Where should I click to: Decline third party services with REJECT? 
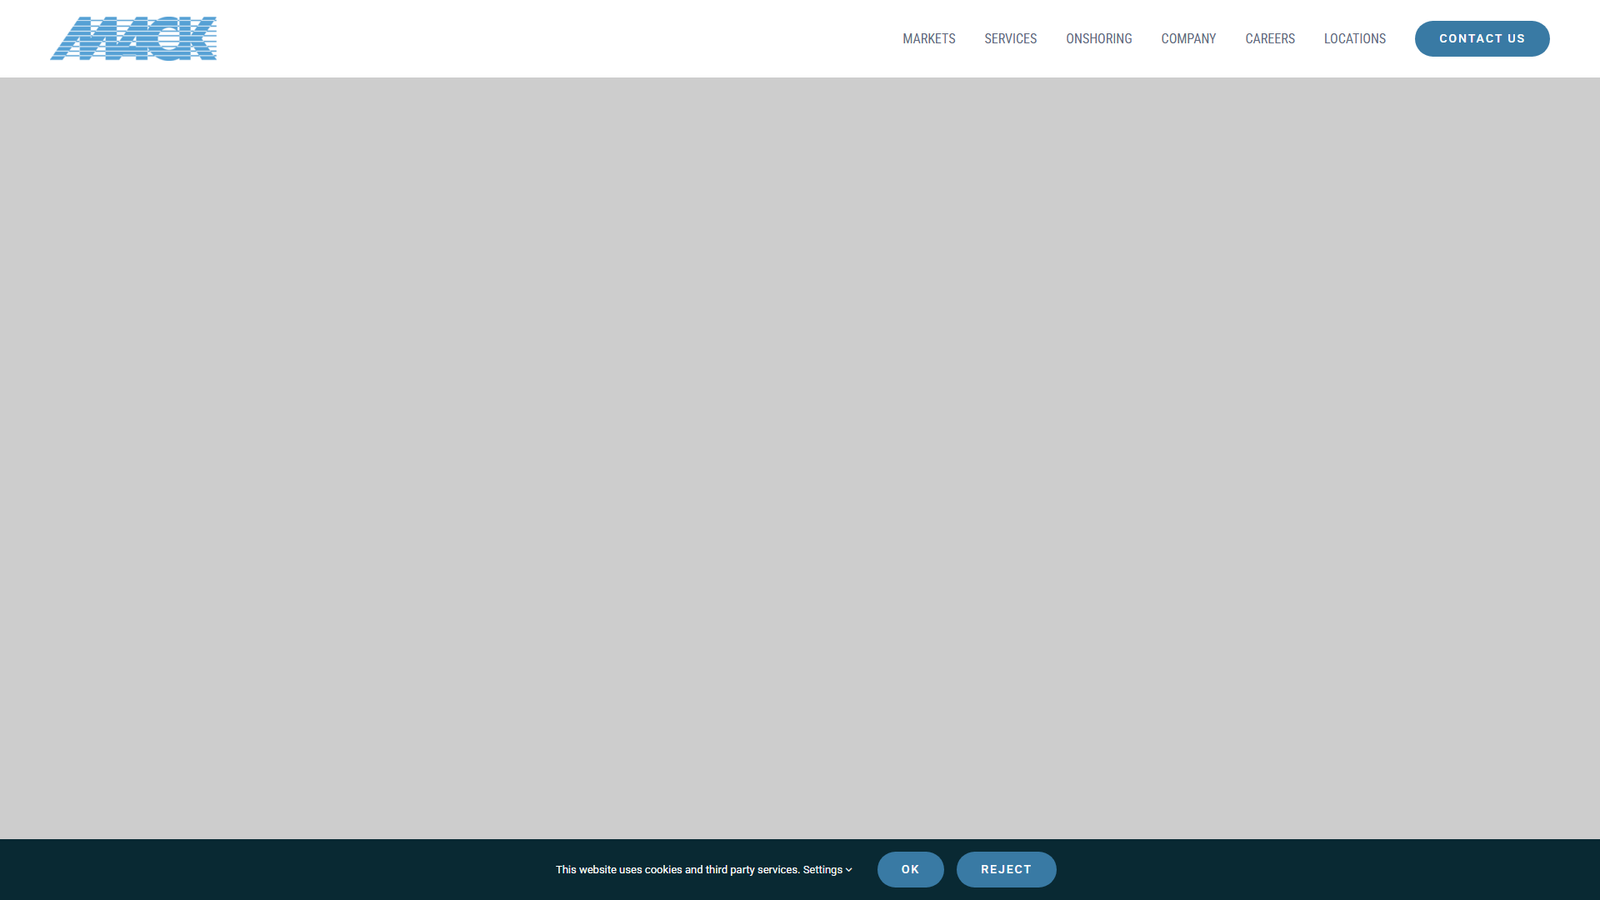click(x=1005, y=870)
